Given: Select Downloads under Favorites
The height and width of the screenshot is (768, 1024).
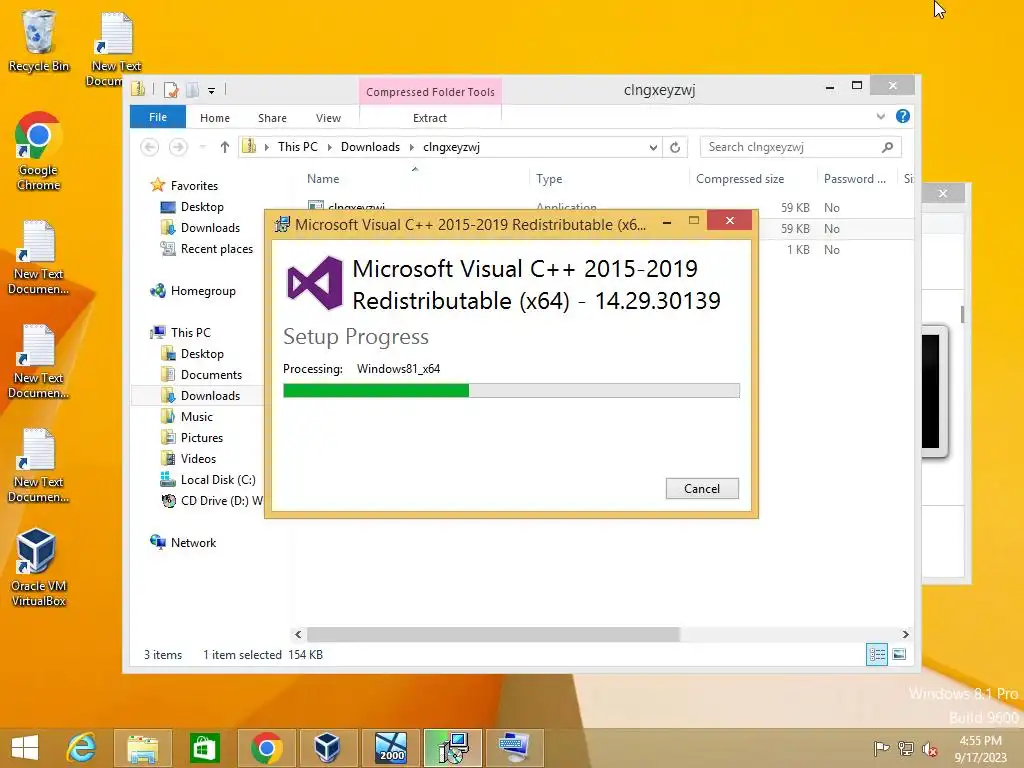Looking at the screenshot, I should (x=210, y=228).
